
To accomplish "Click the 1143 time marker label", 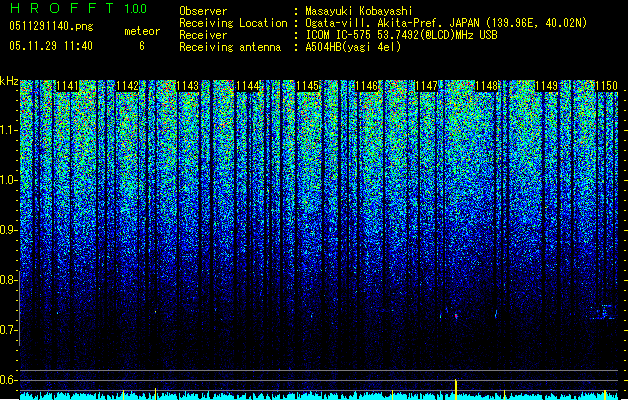I will click(x=187, y=86).
